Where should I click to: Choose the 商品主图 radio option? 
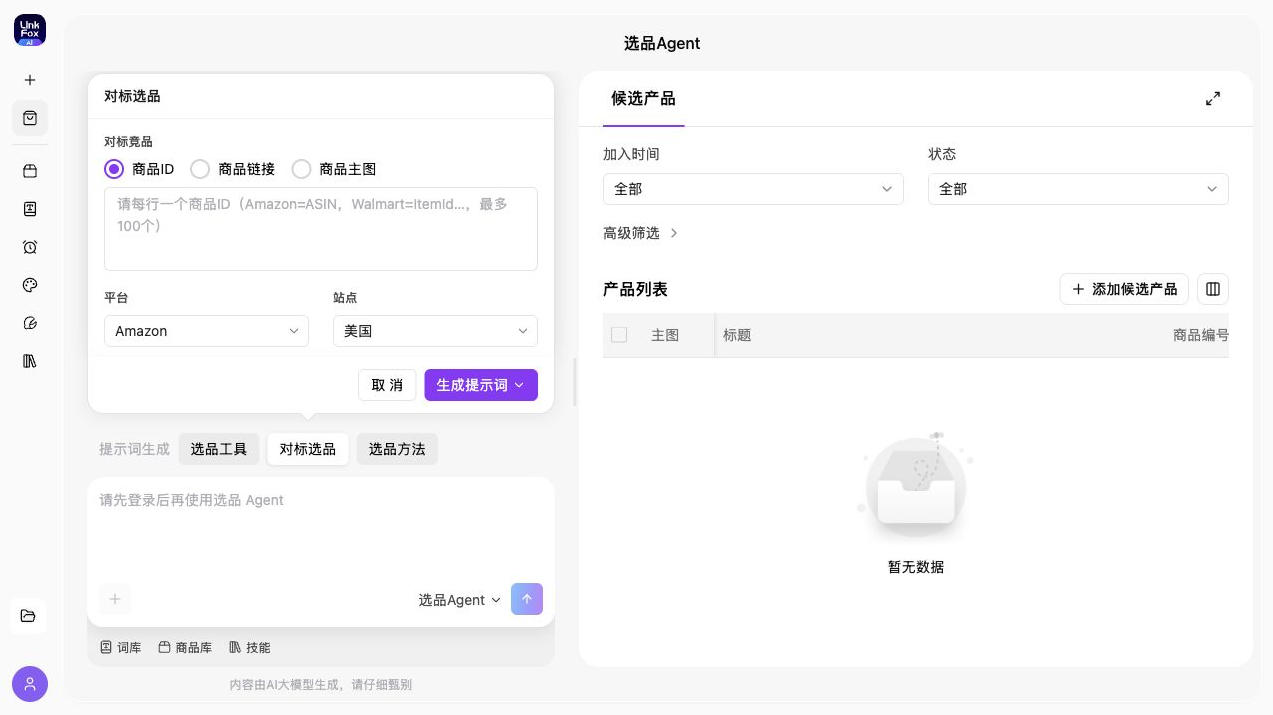(x=301, y=169)
